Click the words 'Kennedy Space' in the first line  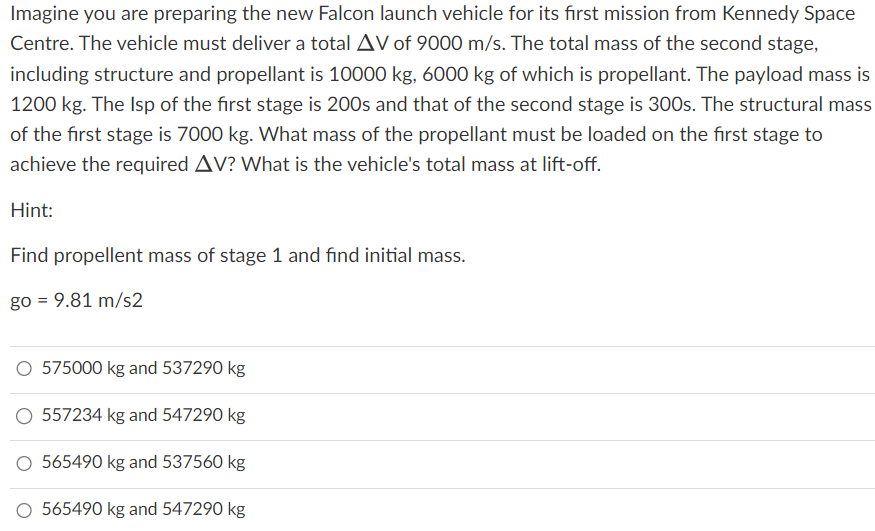[789, 13]
